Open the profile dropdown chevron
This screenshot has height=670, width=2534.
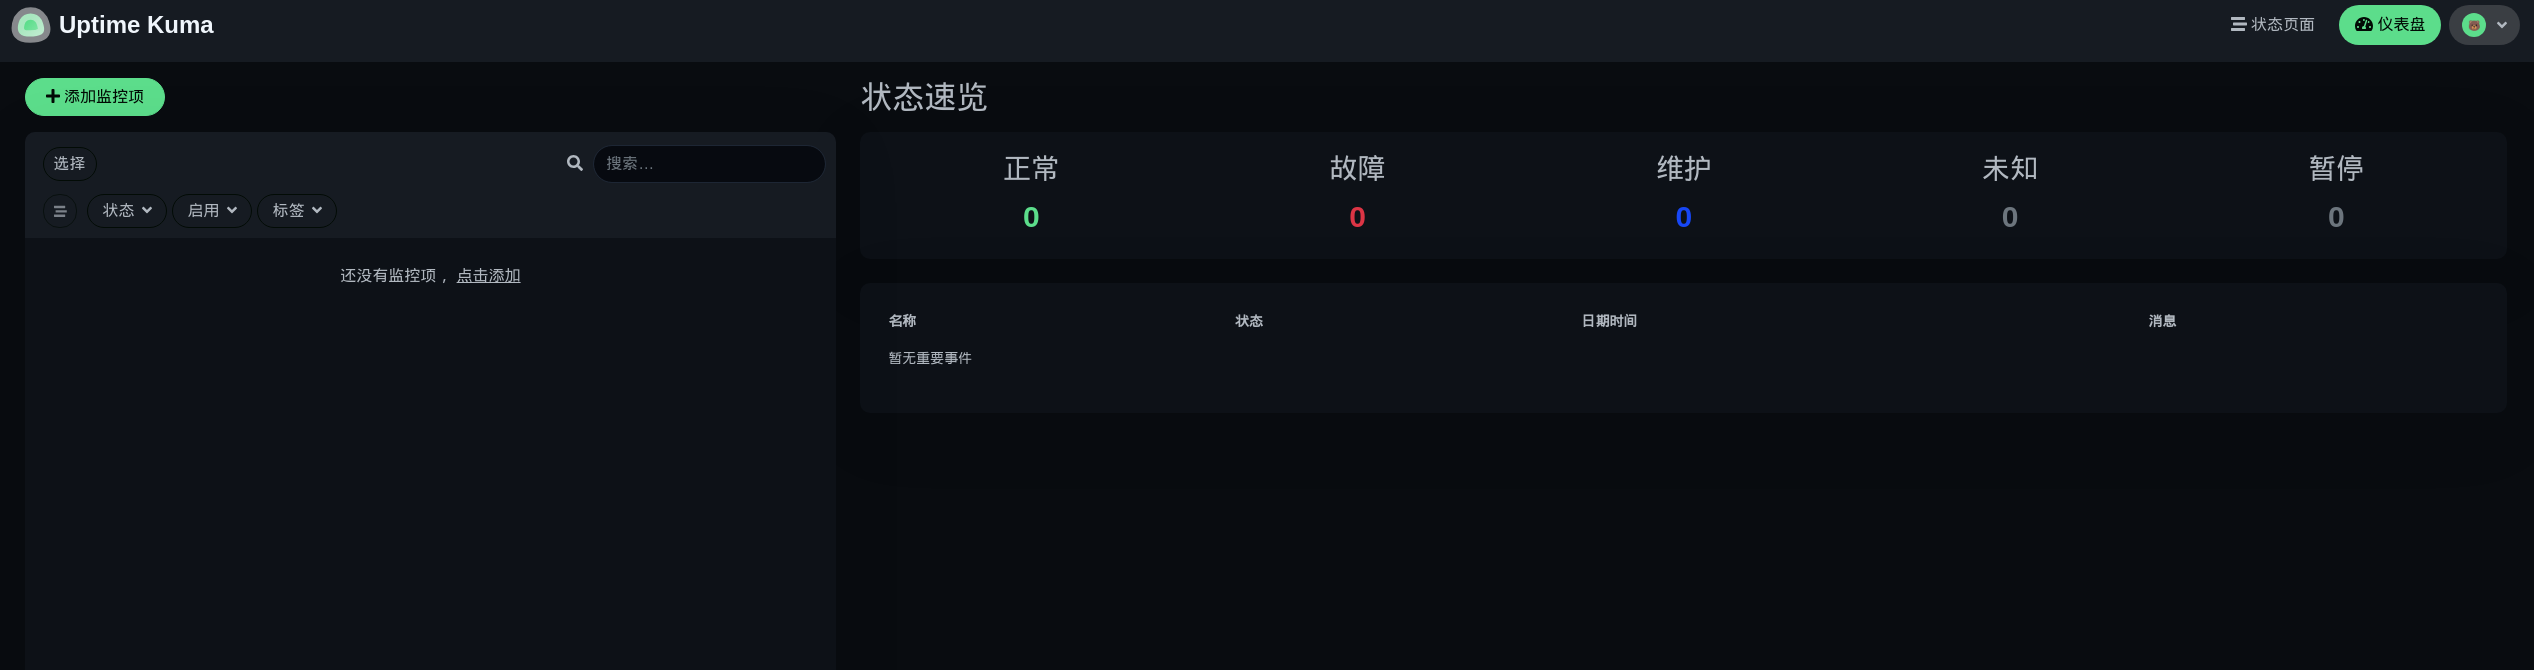click(2502, 25)
